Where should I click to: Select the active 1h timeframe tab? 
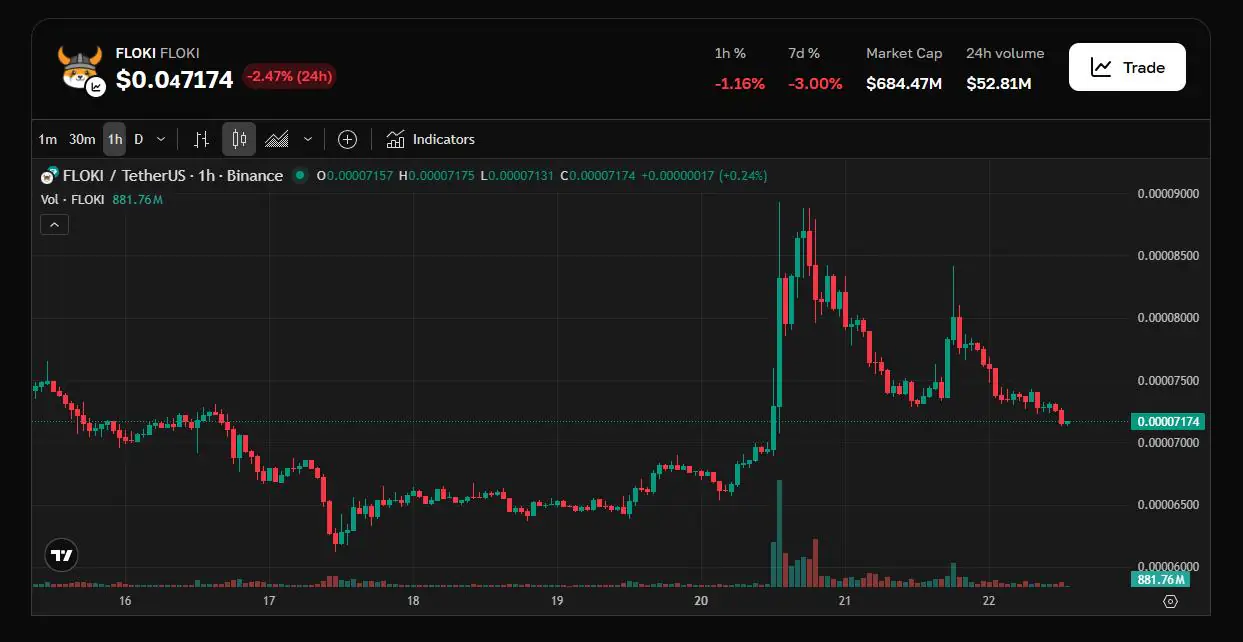(115, 139)
